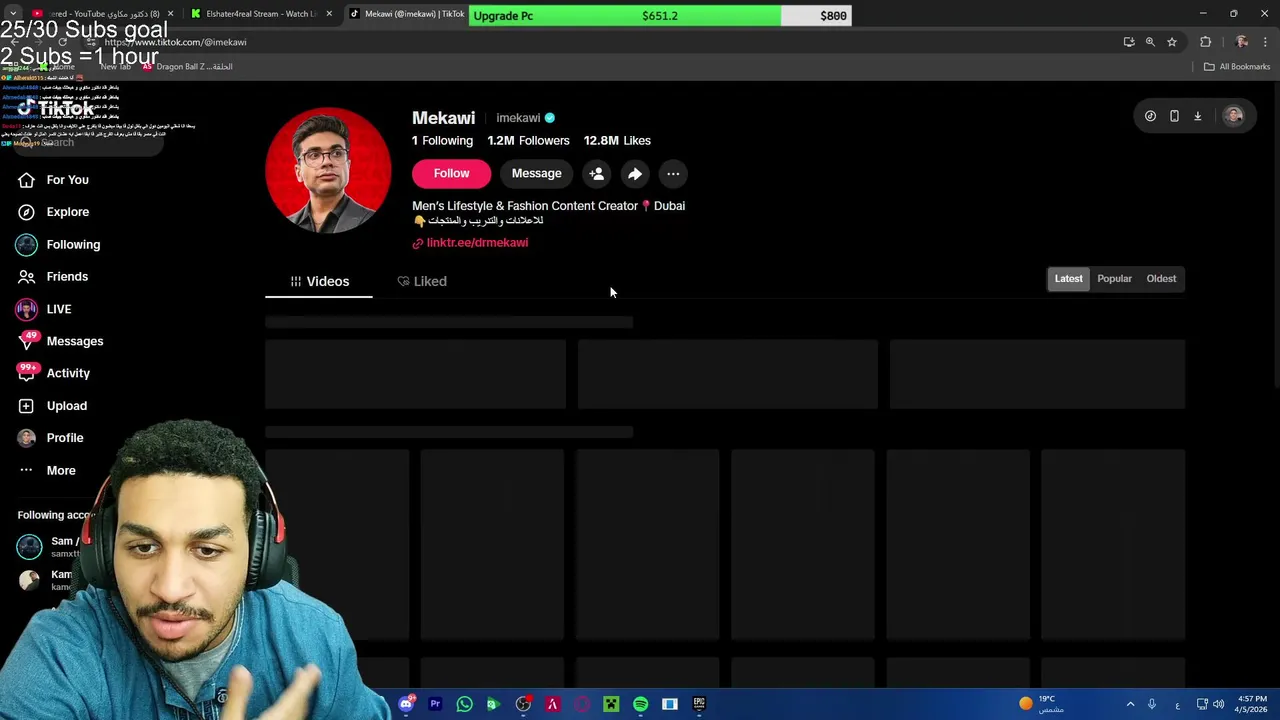This screenshot has width=1280, height=720.
Task: Click the Upgrade Pc progress bar
Action: pyautogui.click(x=660, y=16)
